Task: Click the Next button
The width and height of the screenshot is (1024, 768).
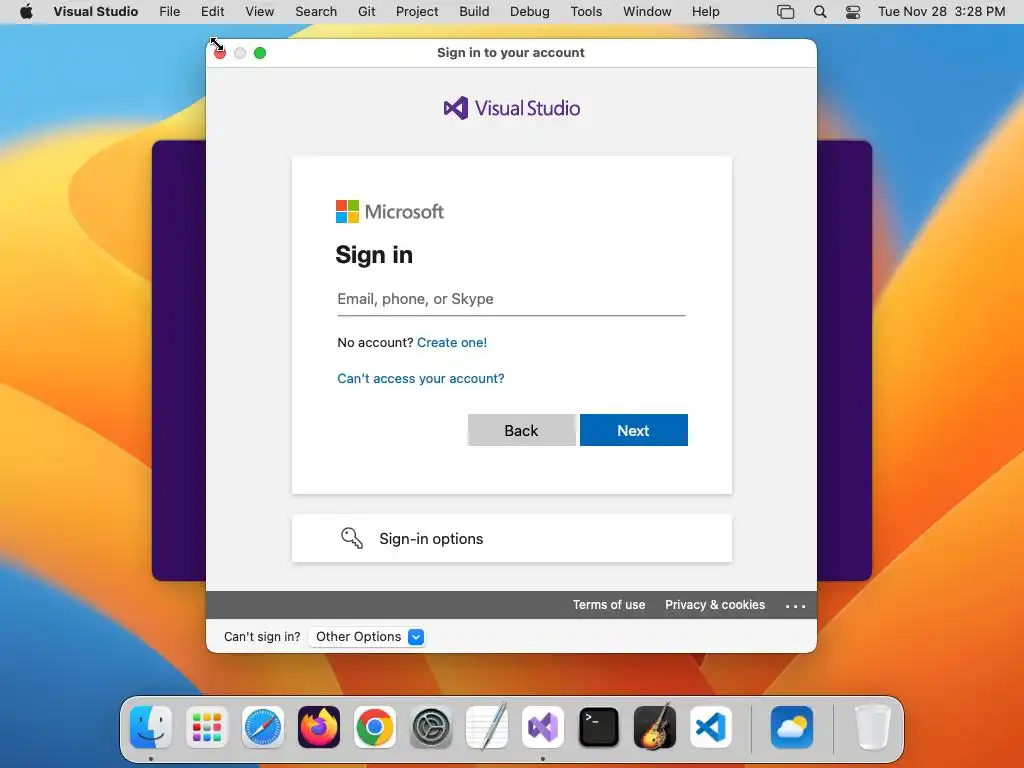Action: coord(633,430)
